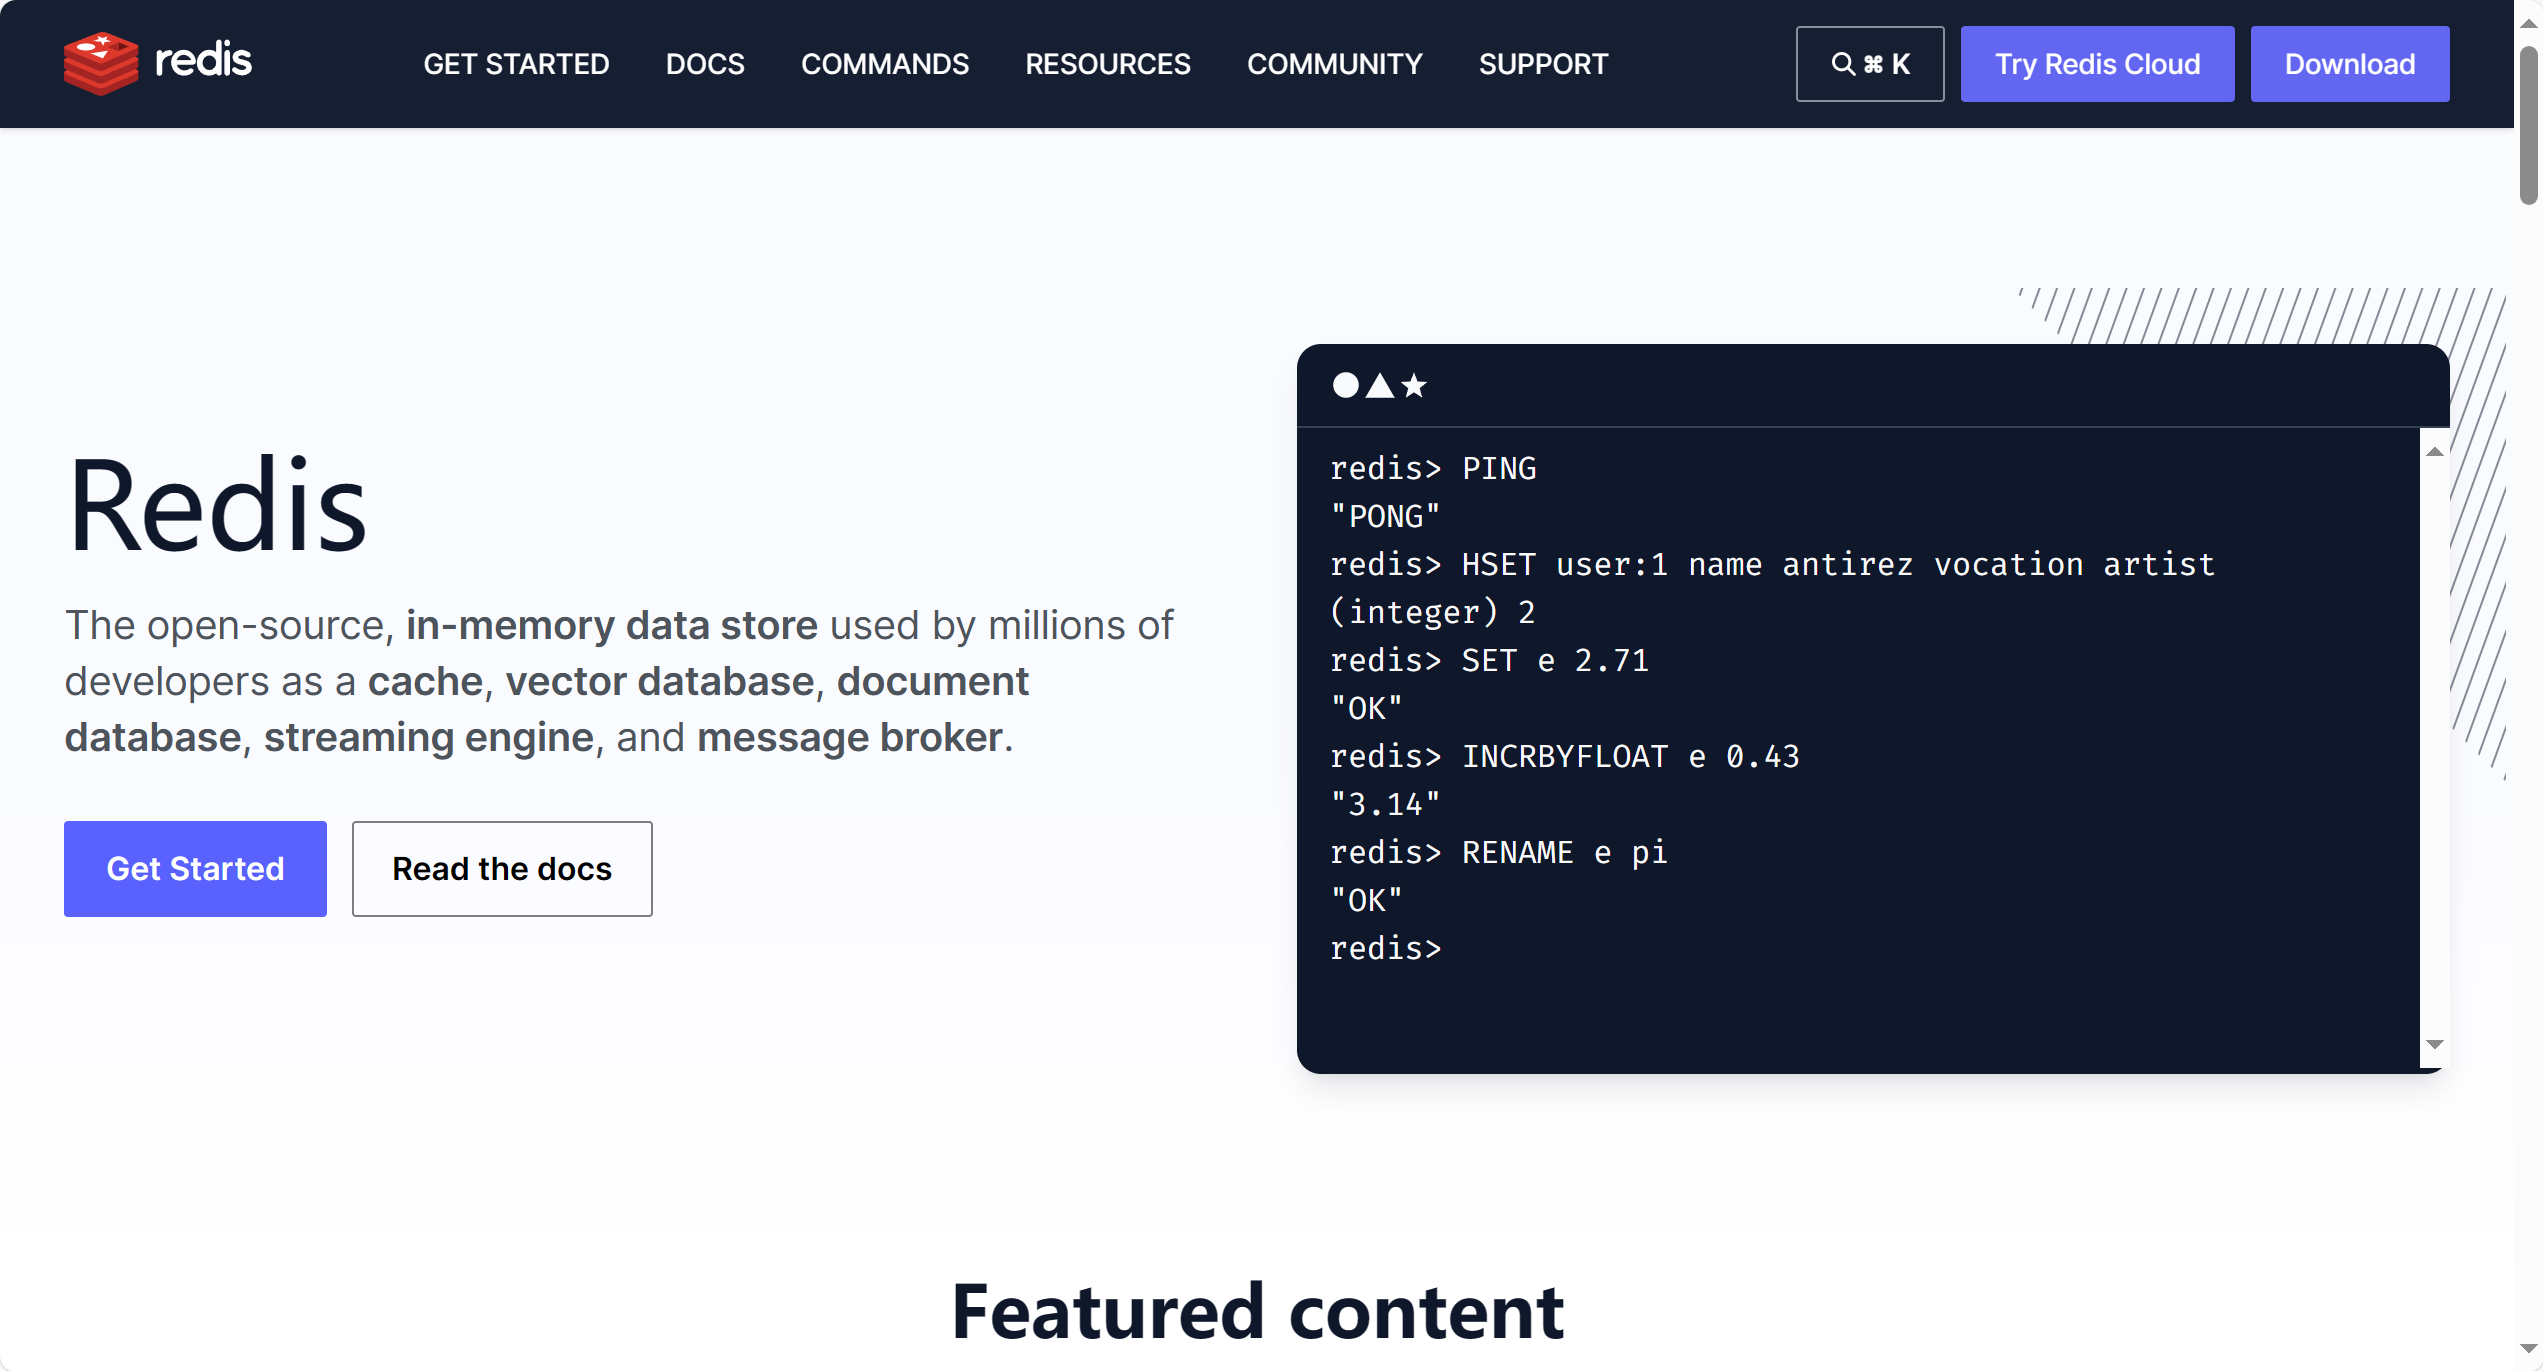
Task: Open the search box with magnifier icon
Action: tap(1870, 64)
